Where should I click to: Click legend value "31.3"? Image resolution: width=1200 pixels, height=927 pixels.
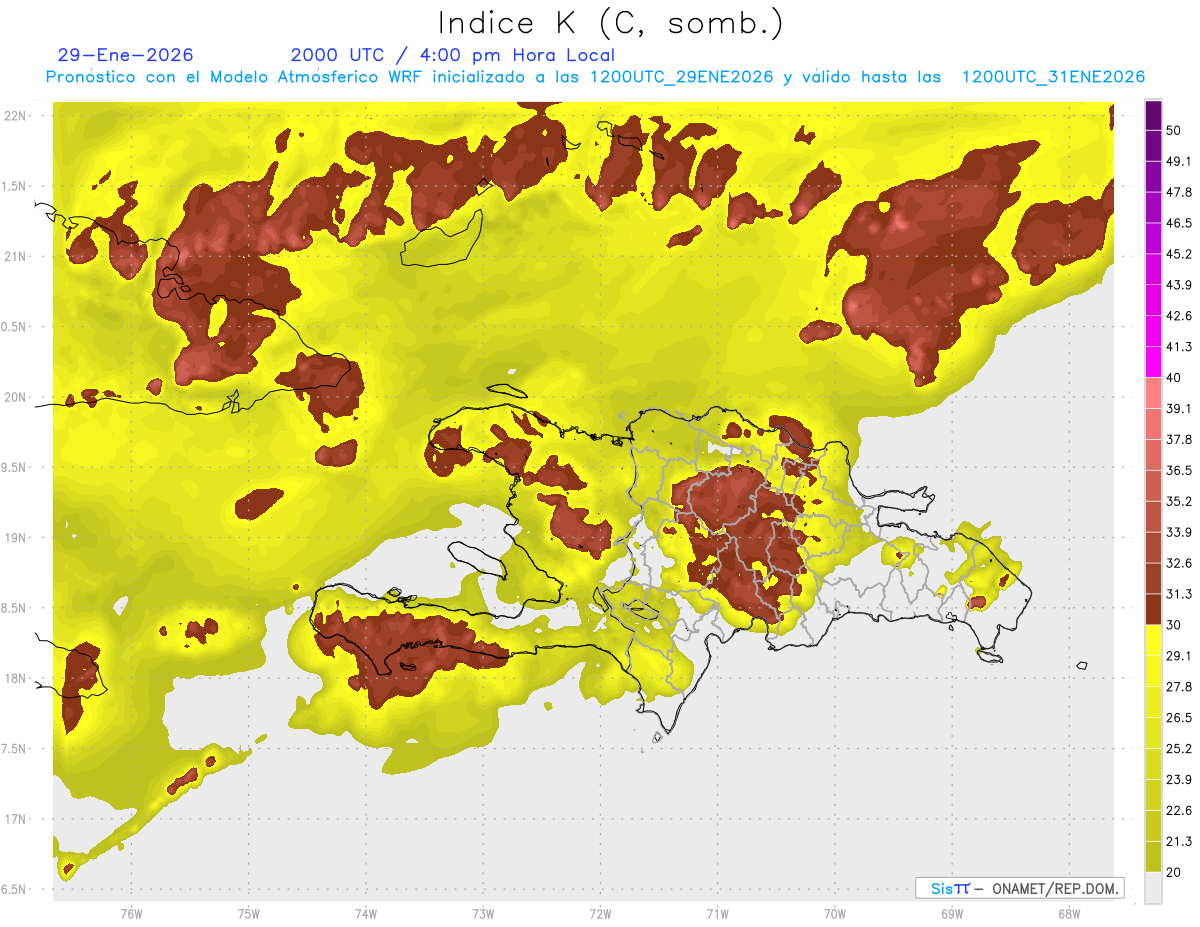click(x=1179, y=594)
